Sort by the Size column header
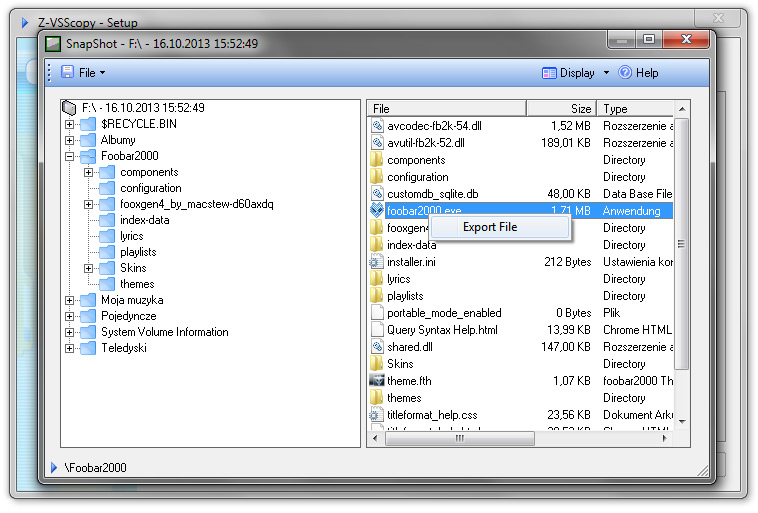Viewport: 758px width, 513px height. point(561,109)
